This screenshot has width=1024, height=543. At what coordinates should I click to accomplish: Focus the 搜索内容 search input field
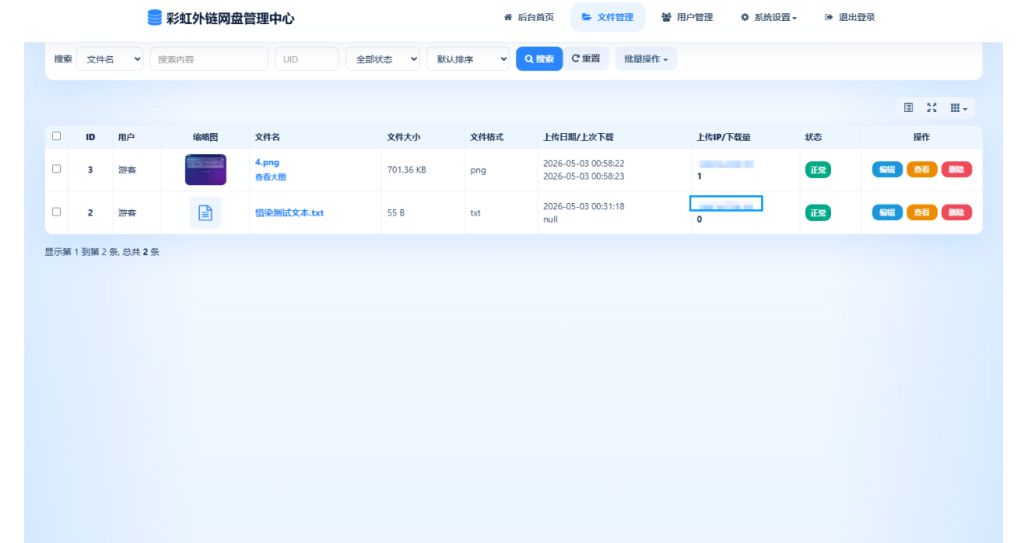[209, 59]
